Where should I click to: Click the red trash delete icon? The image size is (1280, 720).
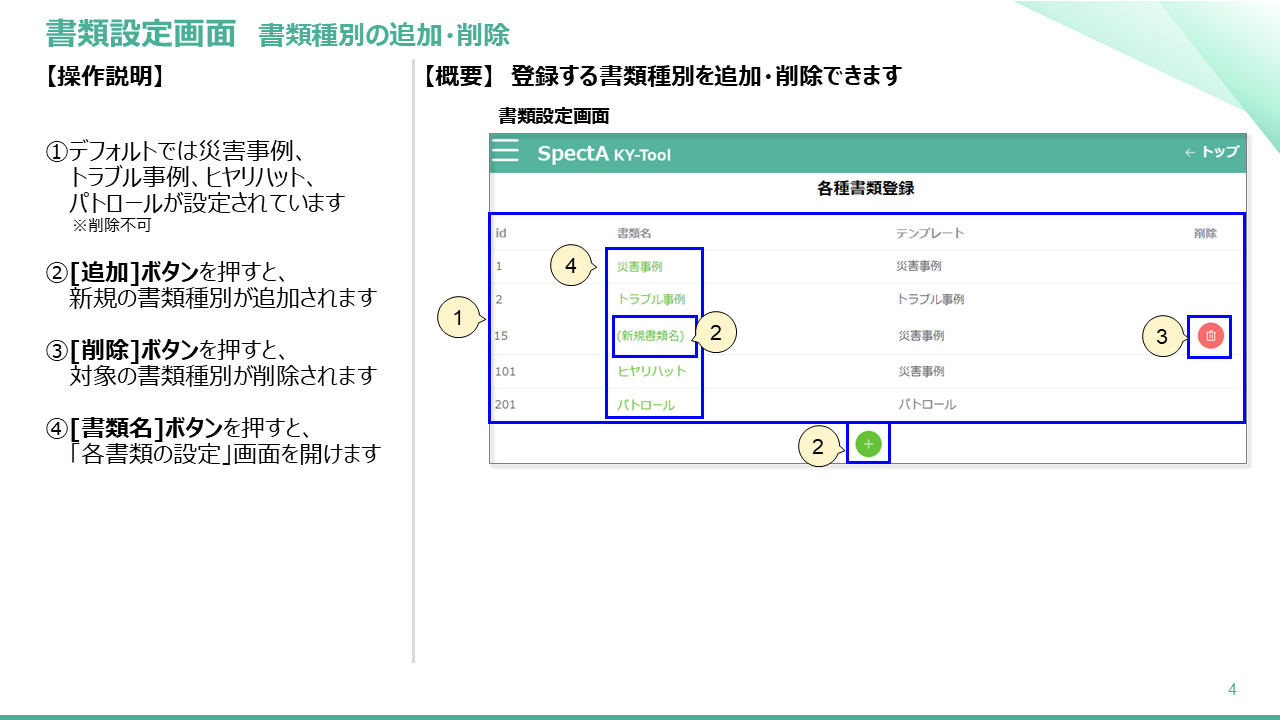pyautogui.click(x=1212, y=336)
